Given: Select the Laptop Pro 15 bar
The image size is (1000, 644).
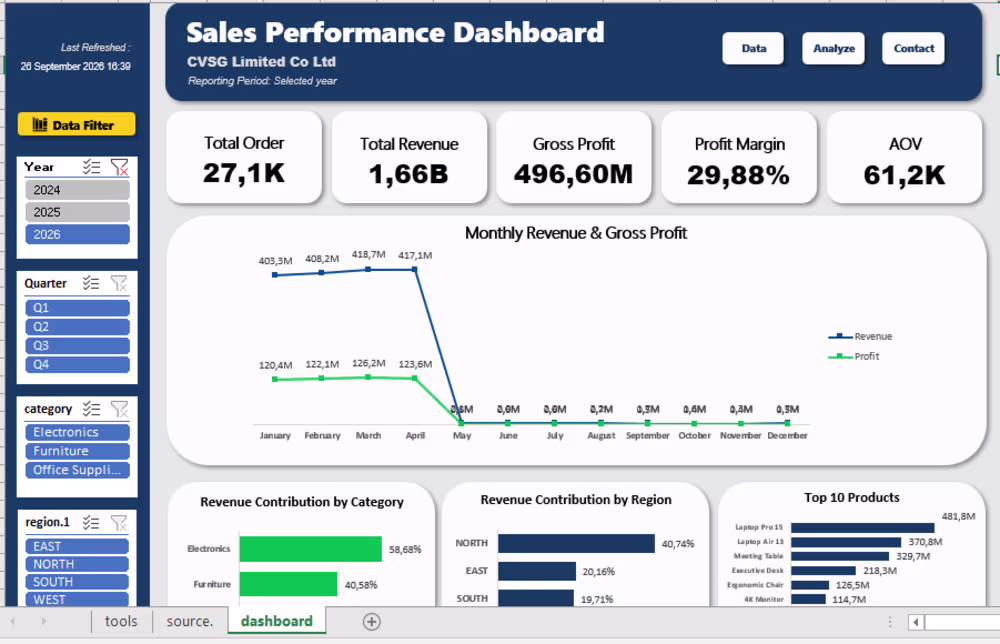Looking at the screenshot, I should [x=862, y=528].
